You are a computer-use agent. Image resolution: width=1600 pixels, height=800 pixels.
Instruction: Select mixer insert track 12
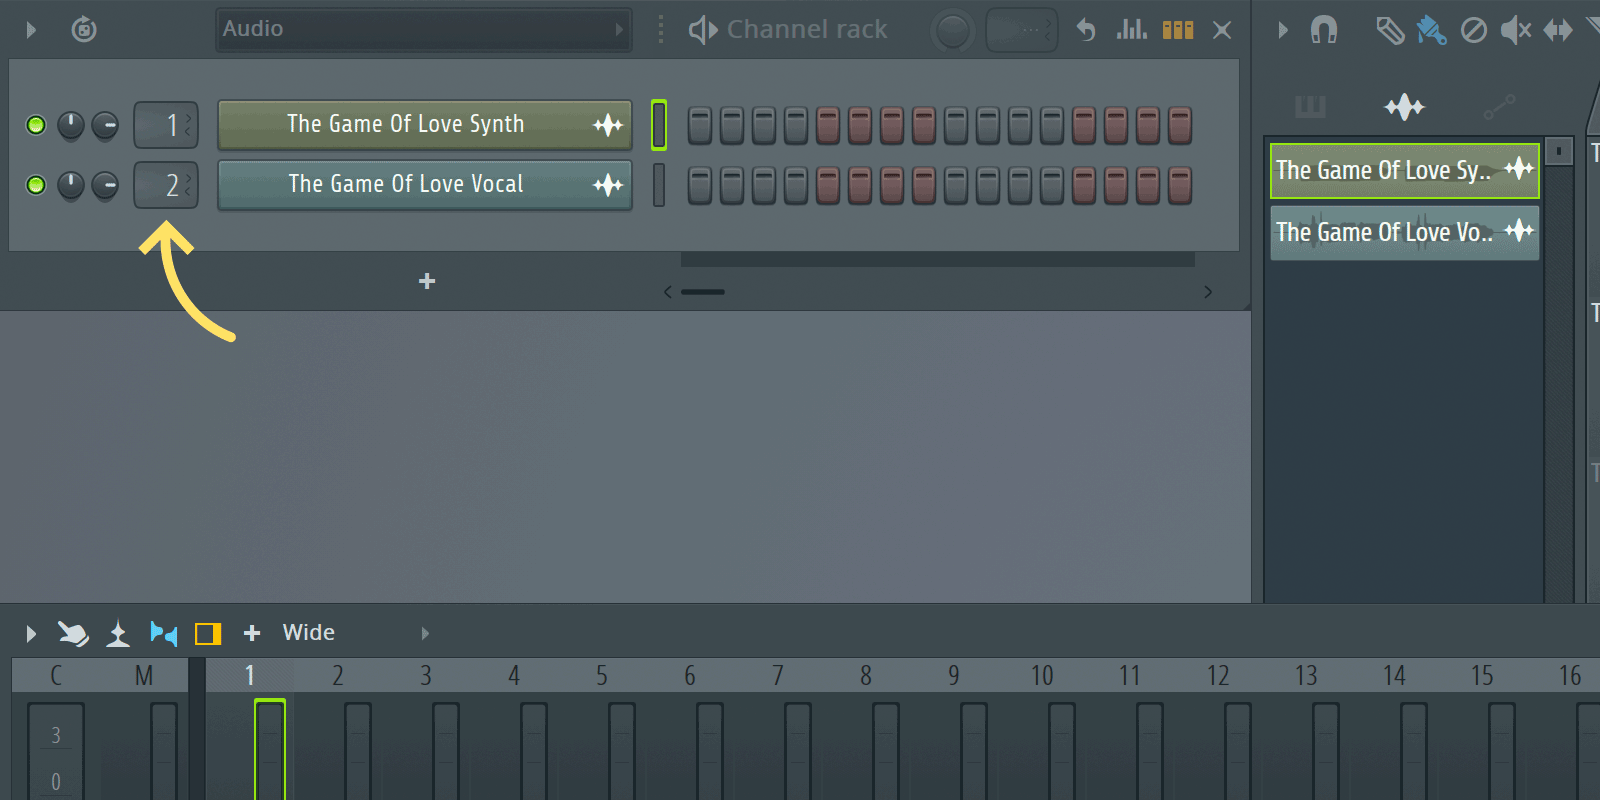[x=1218, y=676]
